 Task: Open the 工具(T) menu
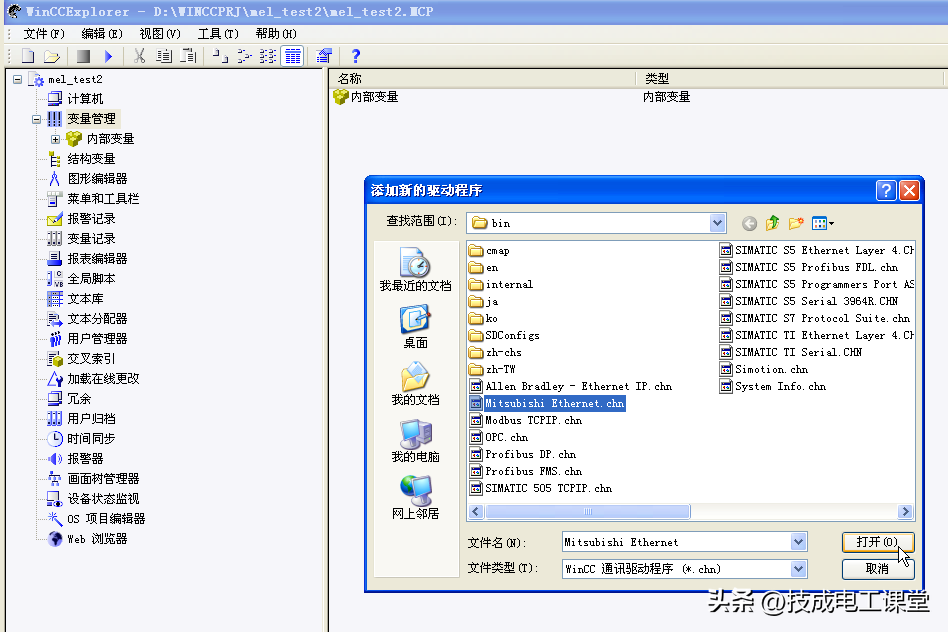pos(217,33)
